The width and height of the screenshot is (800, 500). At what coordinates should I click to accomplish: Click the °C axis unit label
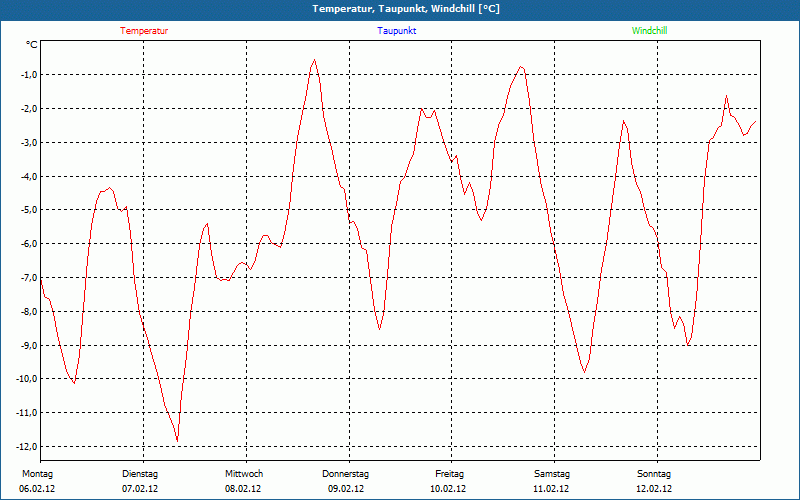[x=31, y=45]
